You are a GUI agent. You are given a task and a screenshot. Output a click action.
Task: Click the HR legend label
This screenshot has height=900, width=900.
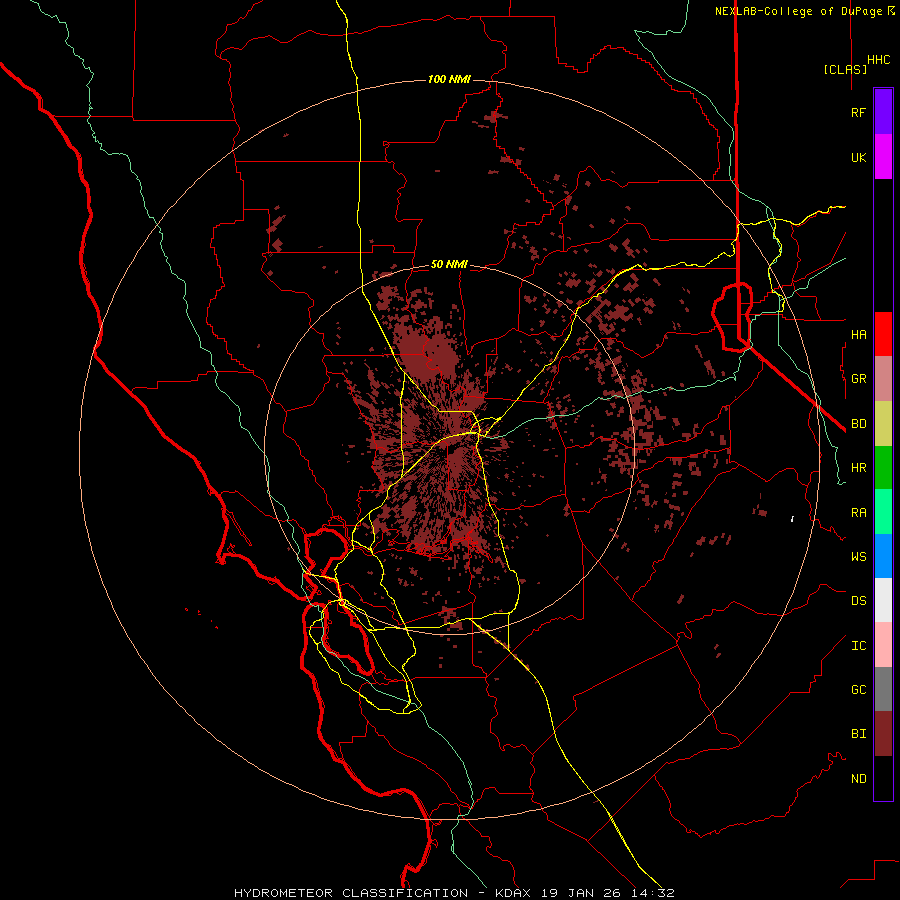pyautogui.click(x=858, y=468)
